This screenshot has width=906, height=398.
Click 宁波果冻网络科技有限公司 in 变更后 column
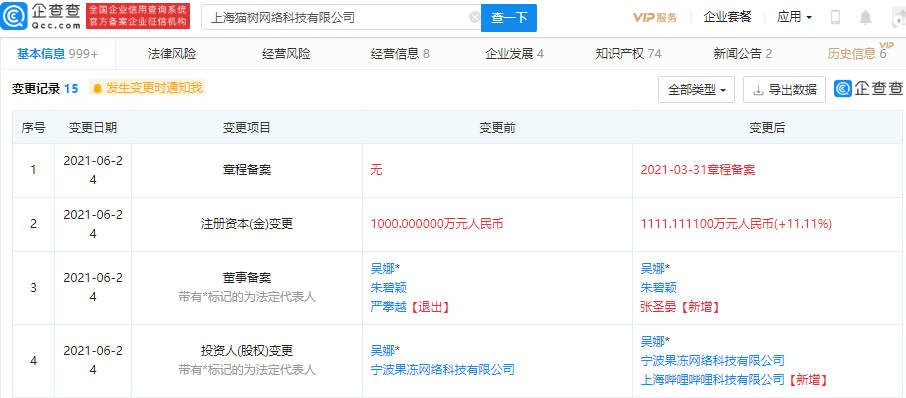[x=713, y=361]
